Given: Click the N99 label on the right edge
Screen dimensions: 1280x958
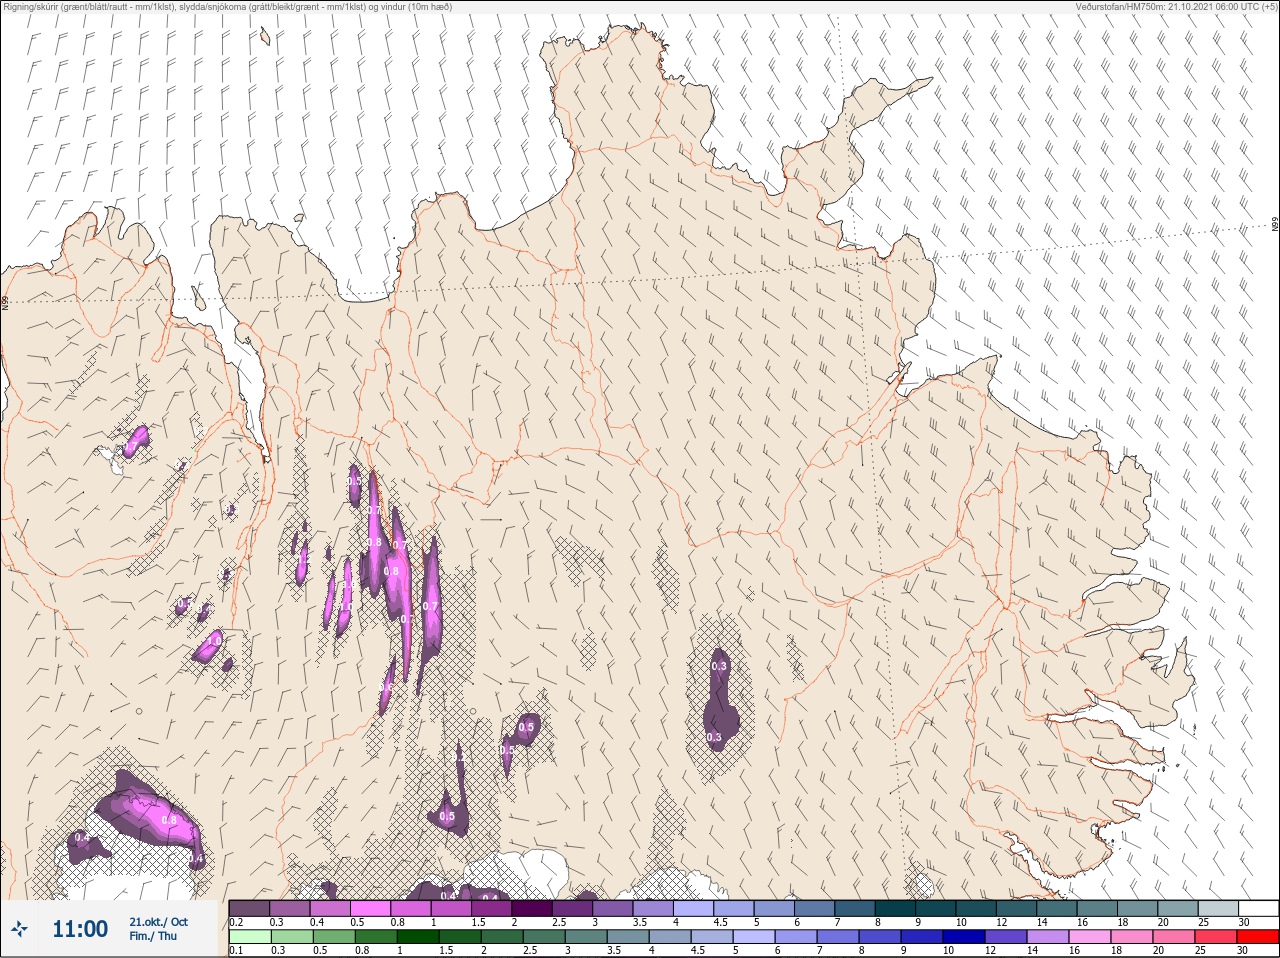Looking at the screenshot, I should pos(1275,225).
